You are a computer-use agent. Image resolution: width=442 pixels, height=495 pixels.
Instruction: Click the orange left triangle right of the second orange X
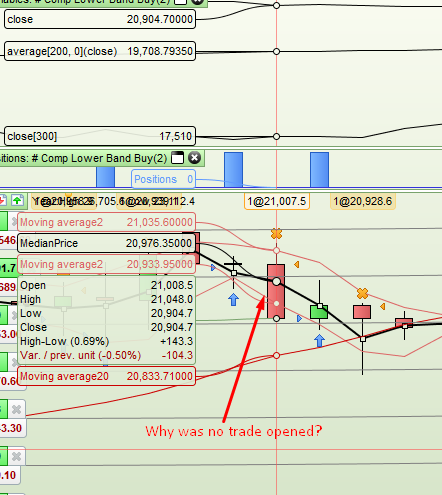click(x=383, y=306)
